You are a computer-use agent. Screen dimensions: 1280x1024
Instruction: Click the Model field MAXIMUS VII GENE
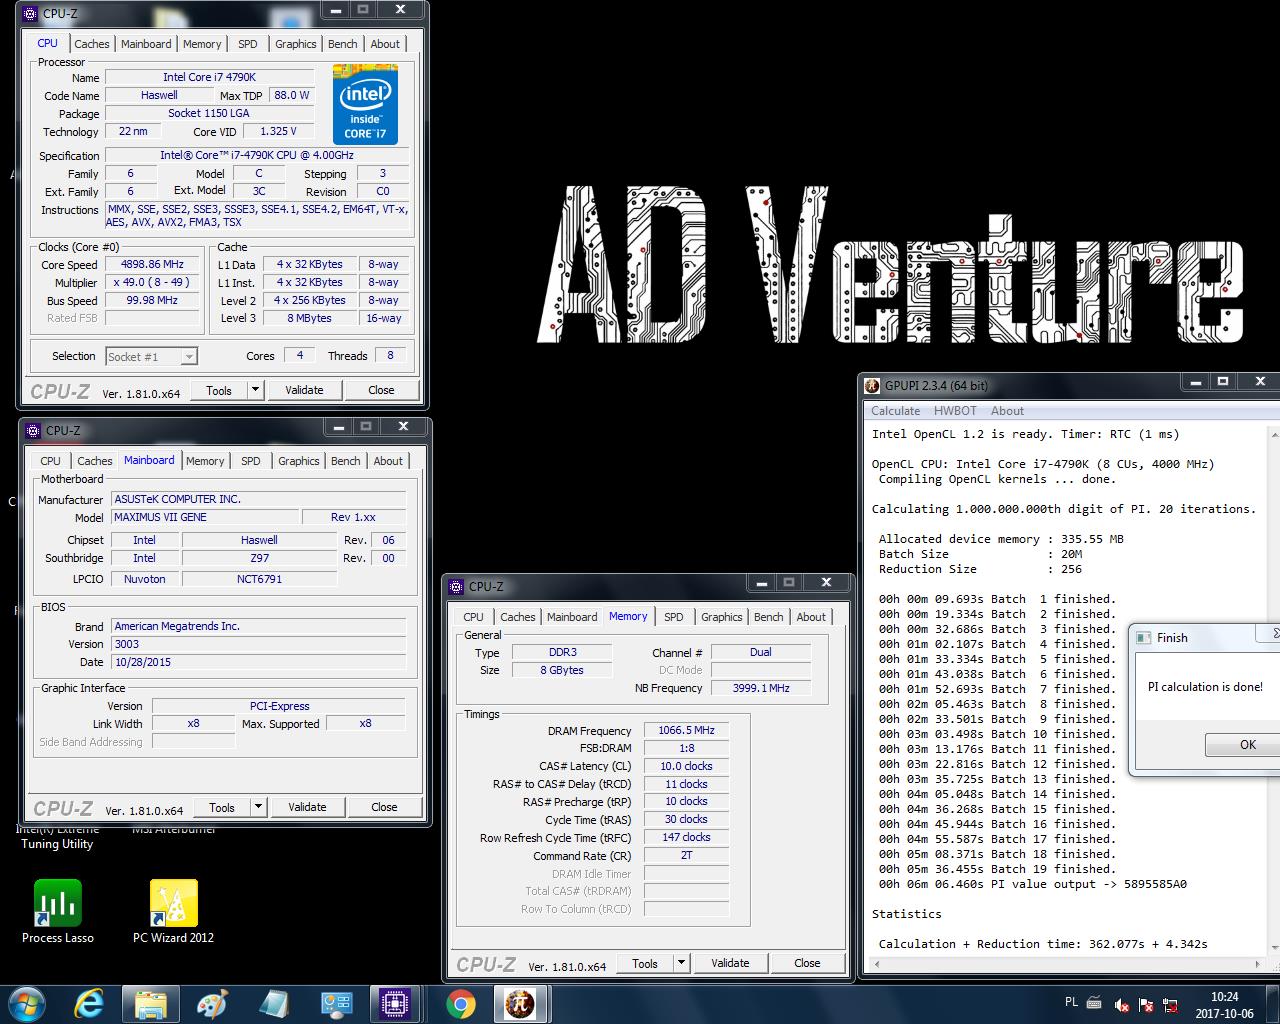point(204,517)
